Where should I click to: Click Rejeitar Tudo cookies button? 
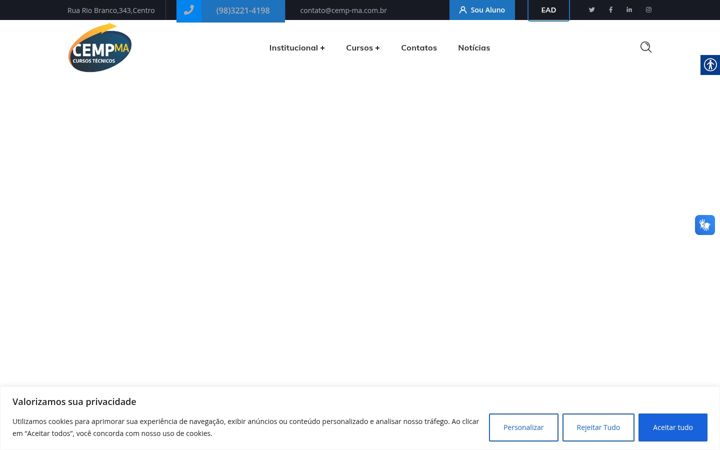click(x=598, y=428)
